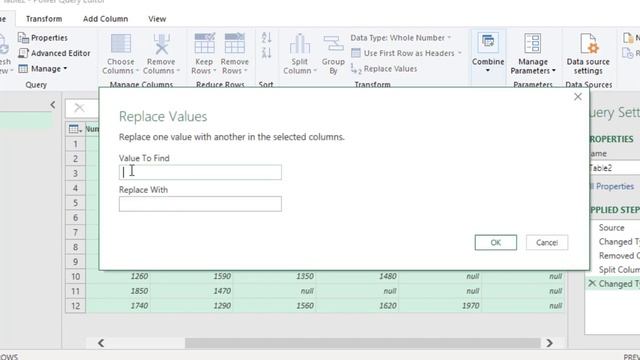This screenshot has width=640, height=360.
Task: Click the Choose Columns icon
Action: click(121, 44)
